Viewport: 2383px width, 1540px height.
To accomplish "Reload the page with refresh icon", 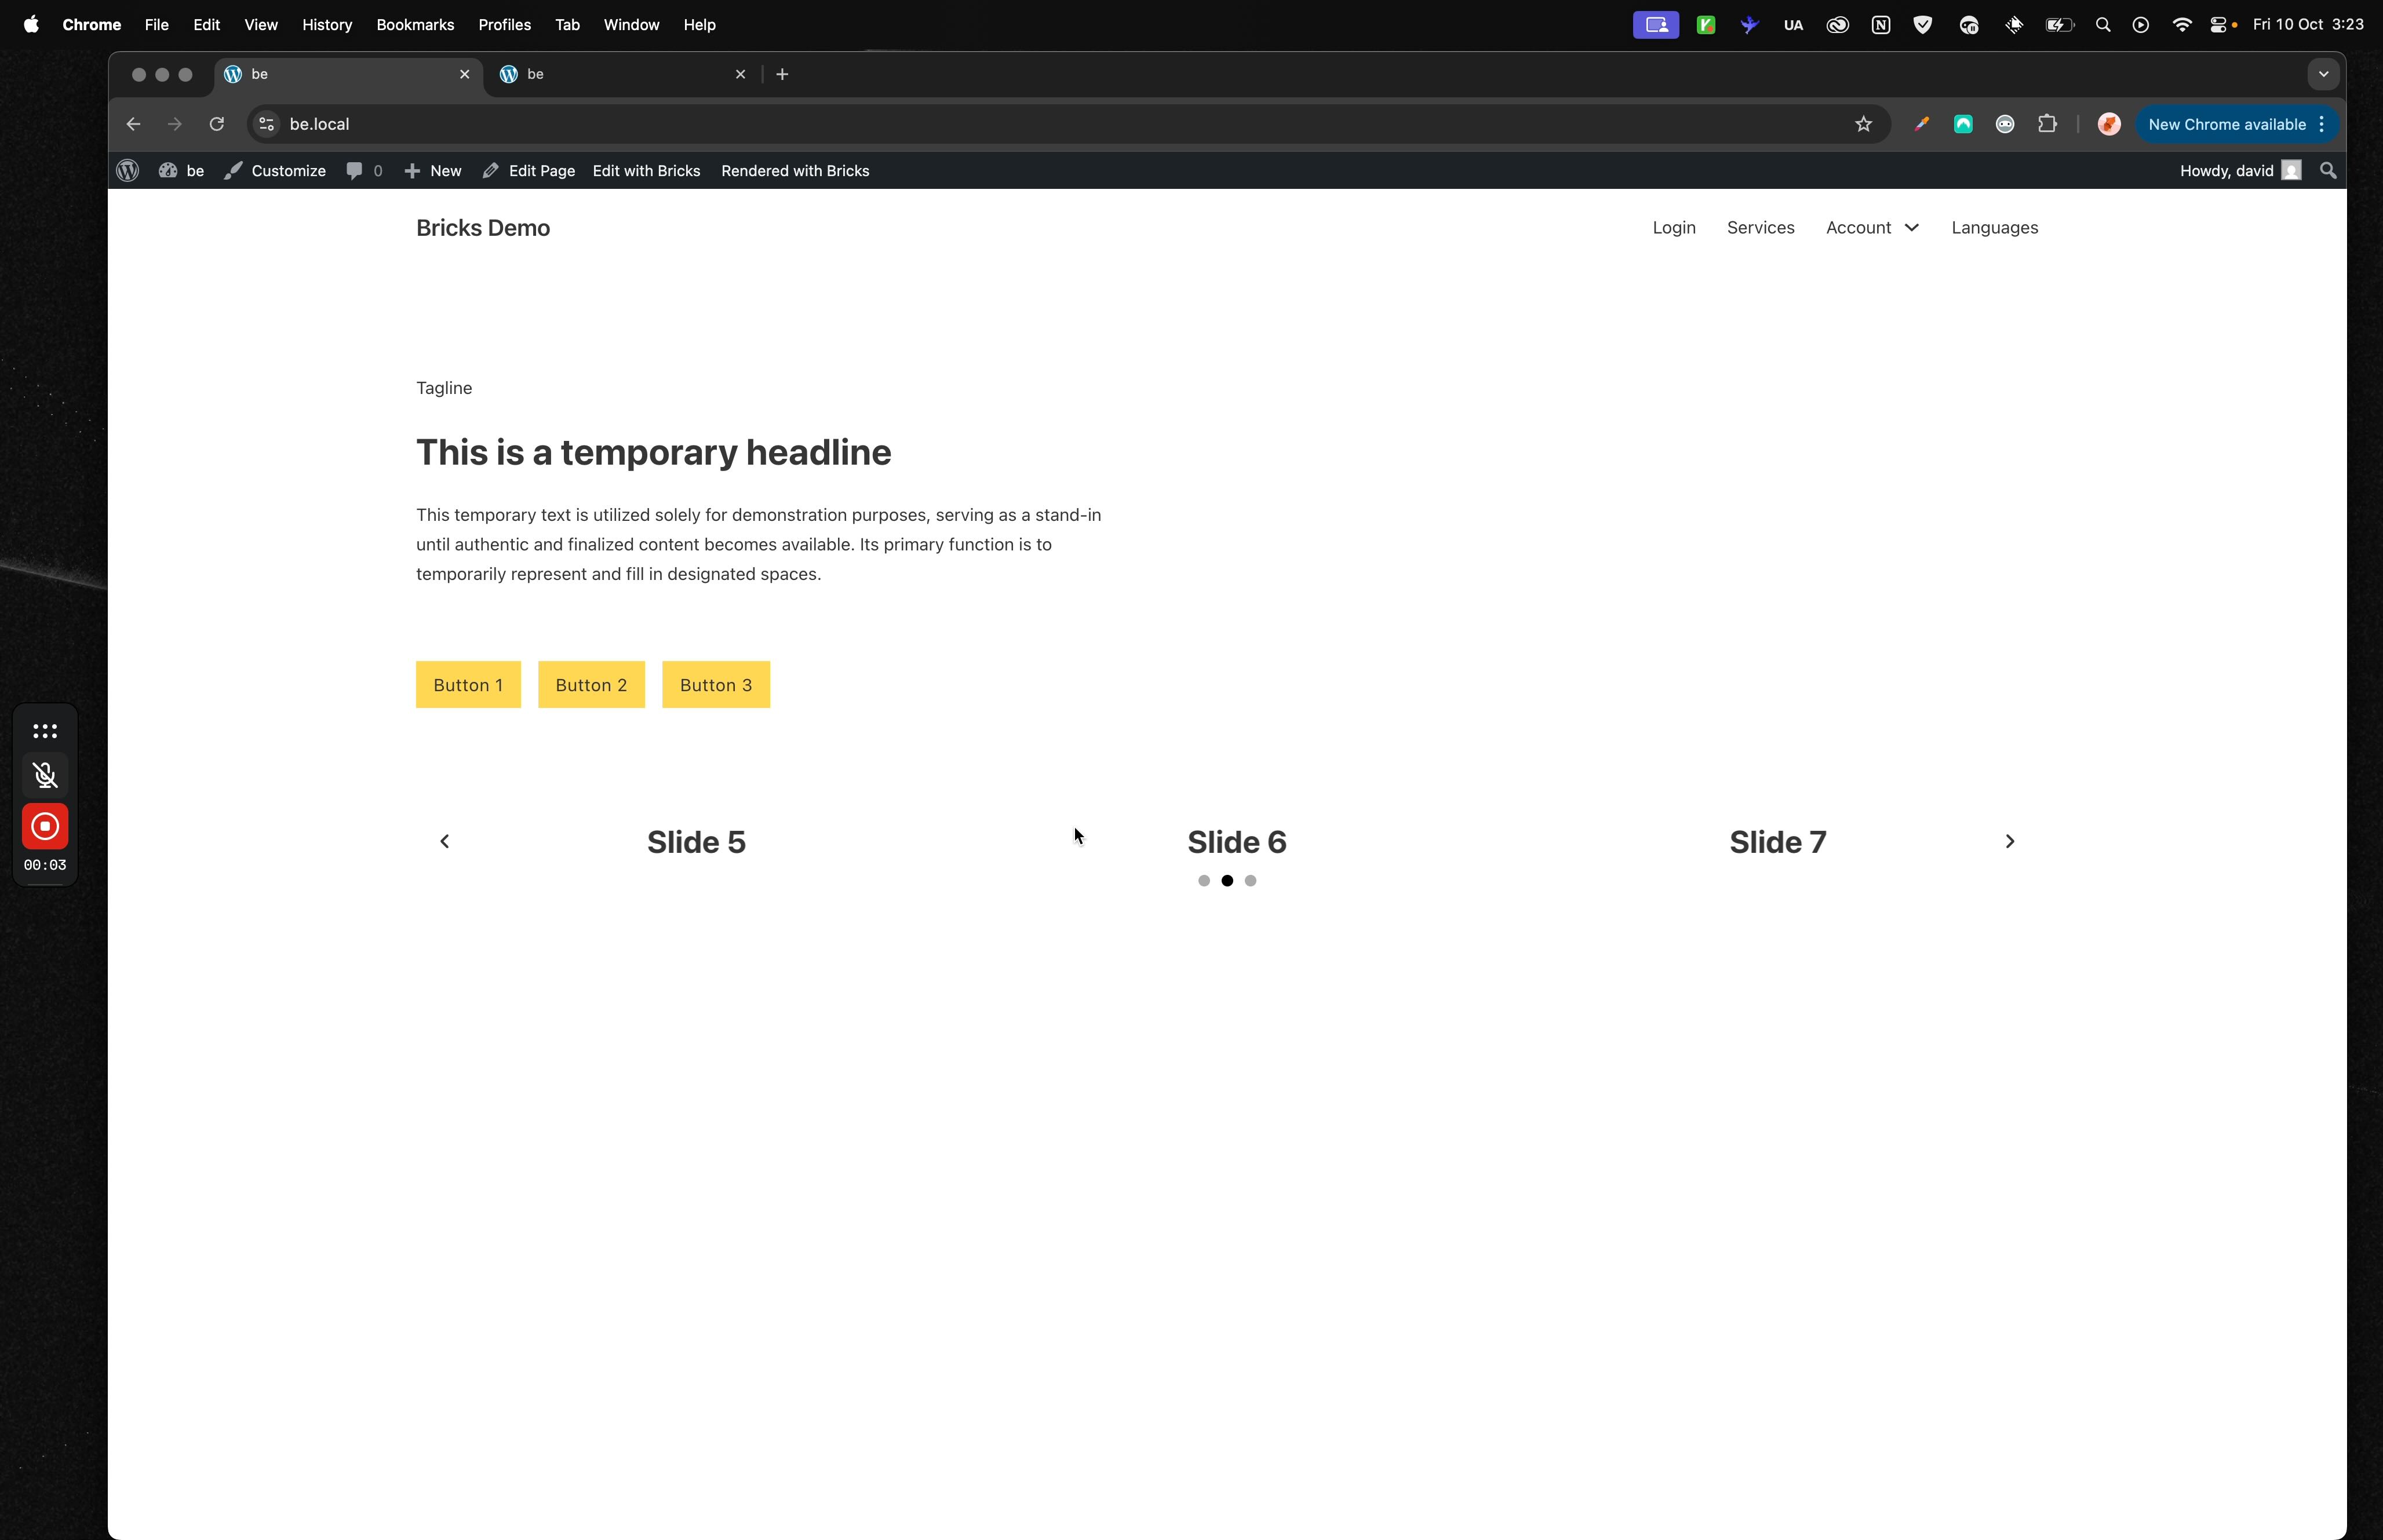I will pyautogui.click(x=217, y=124).
